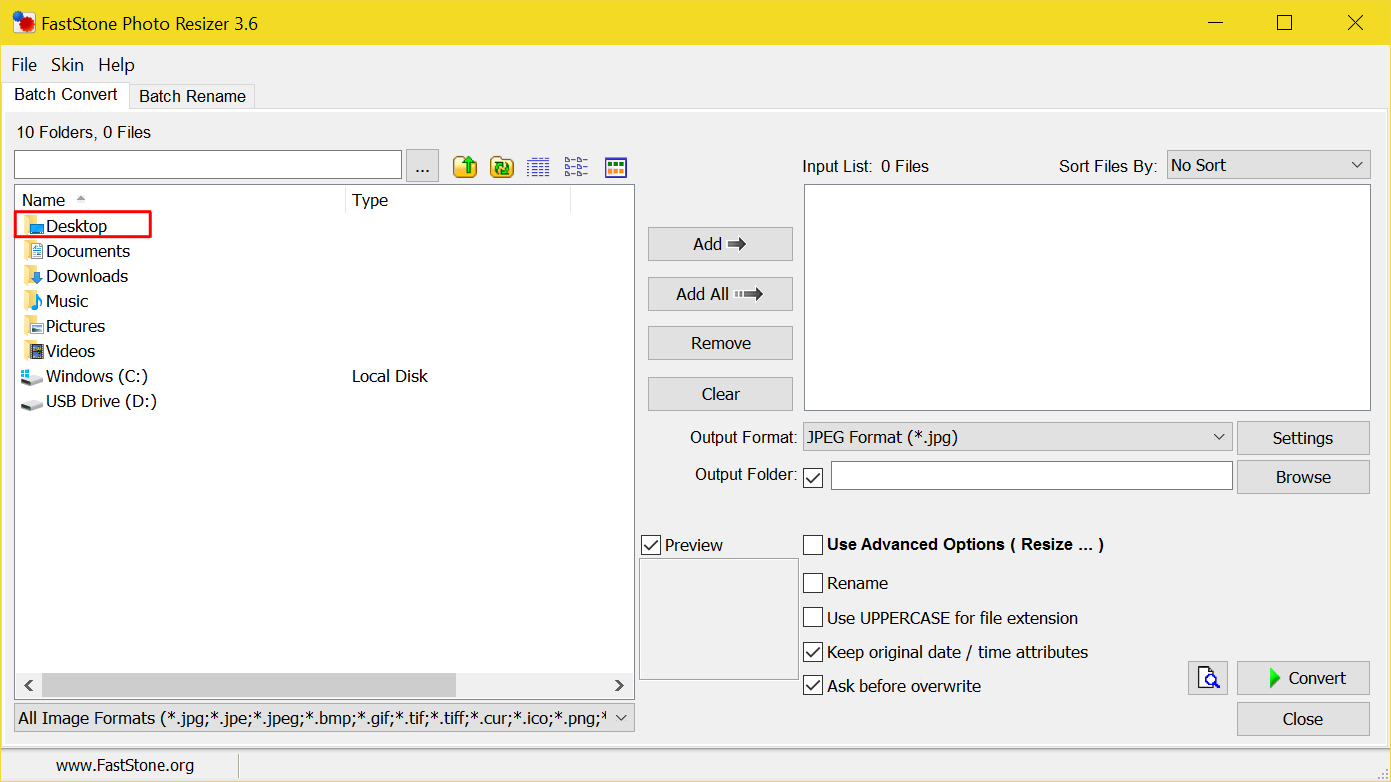Open the image formats filter dropdown
The height and width of the screenshot is (782, 1391).
click(324, 718)
